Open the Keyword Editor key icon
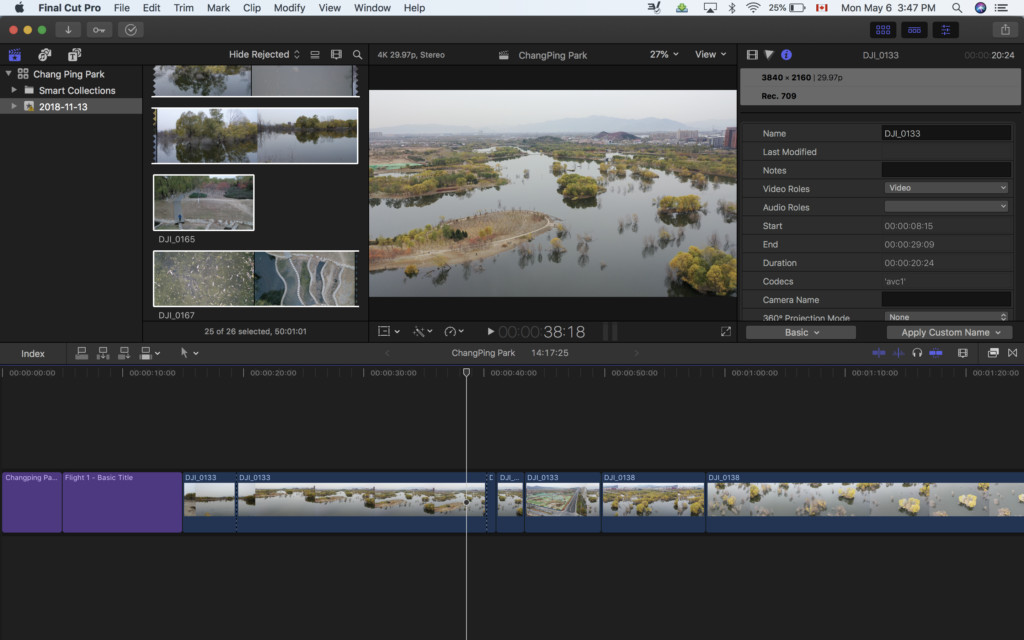 pyautogui.click(x=99, y=30)
